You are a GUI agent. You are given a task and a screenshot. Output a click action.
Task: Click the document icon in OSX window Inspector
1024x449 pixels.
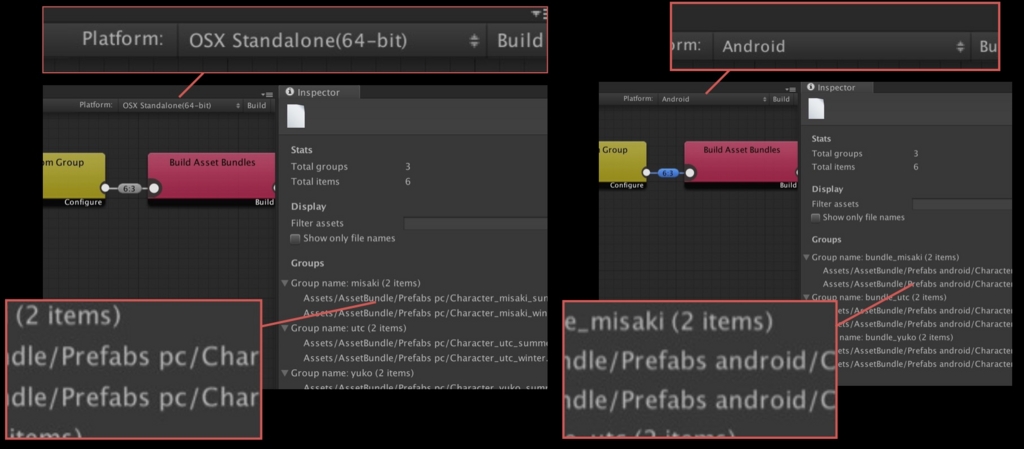296,116
